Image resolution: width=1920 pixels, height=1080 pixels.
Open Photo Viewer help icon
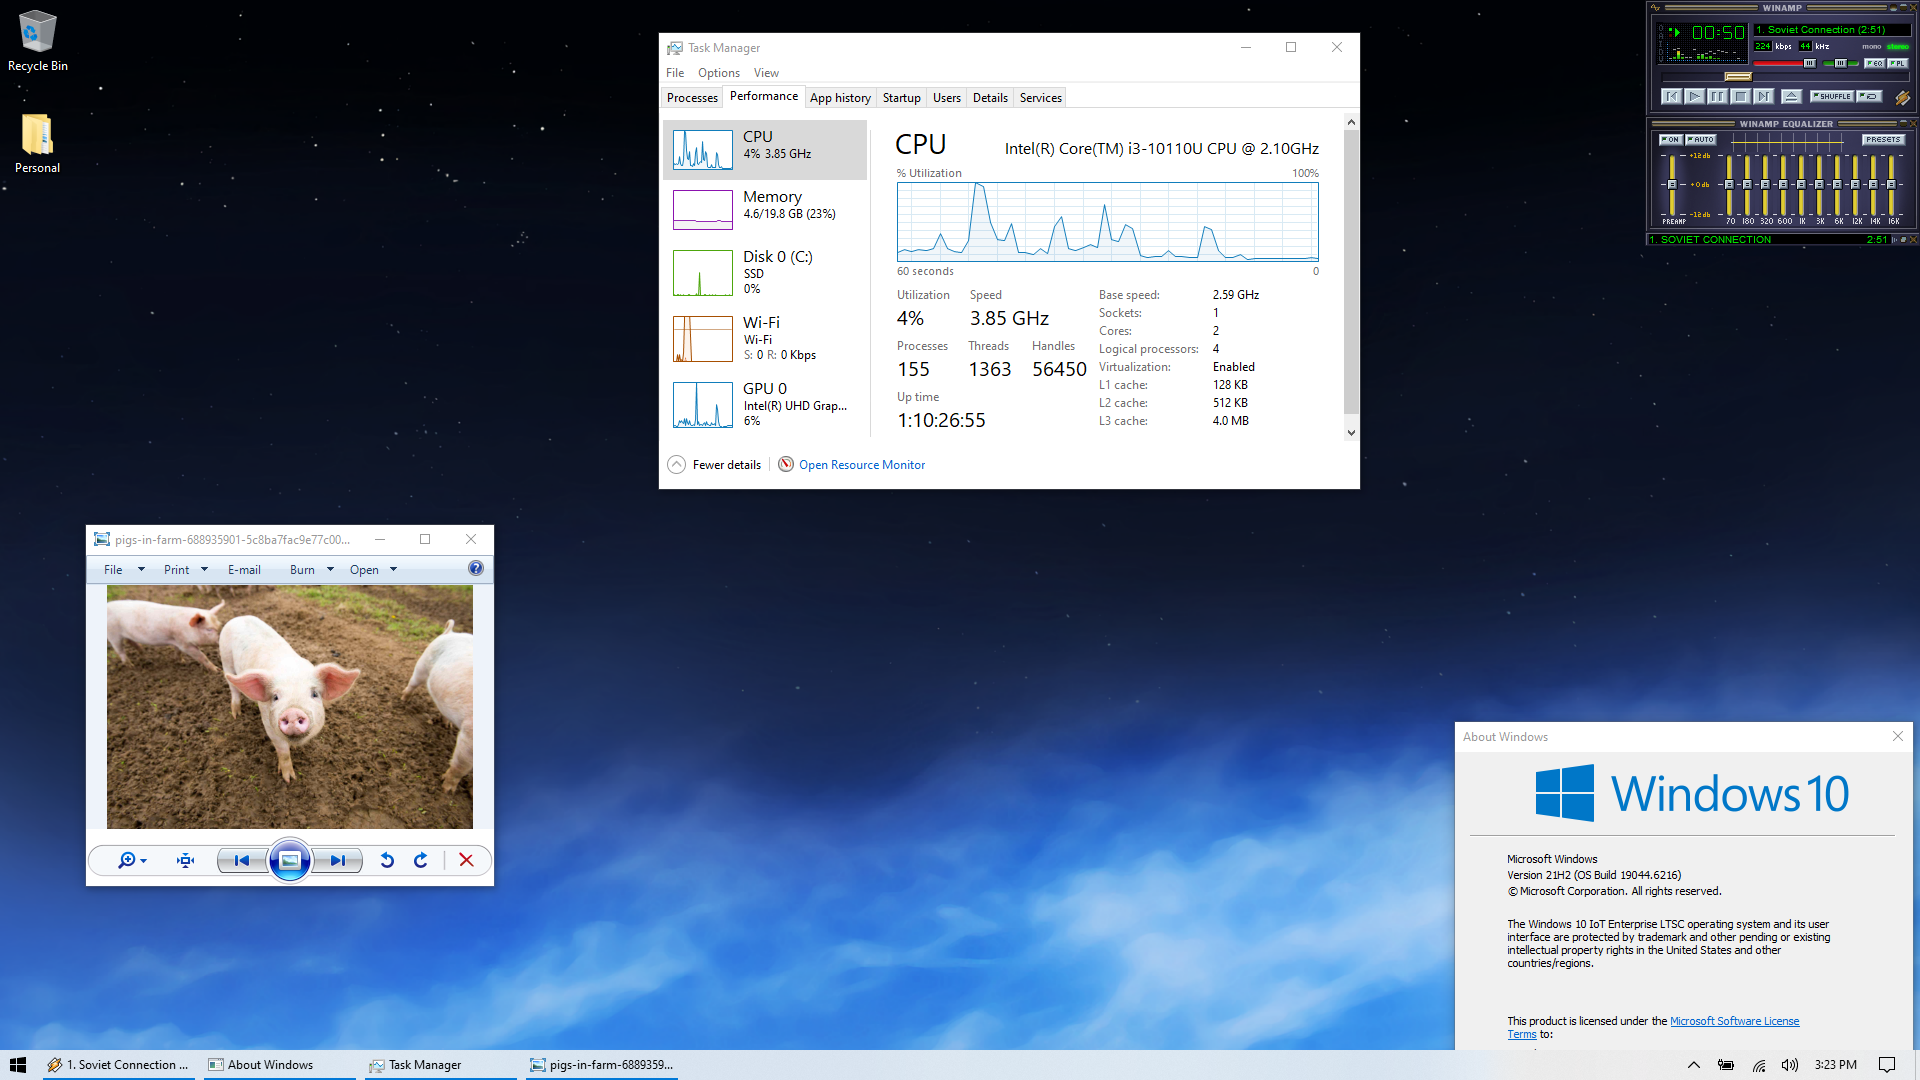pos(476,569)
